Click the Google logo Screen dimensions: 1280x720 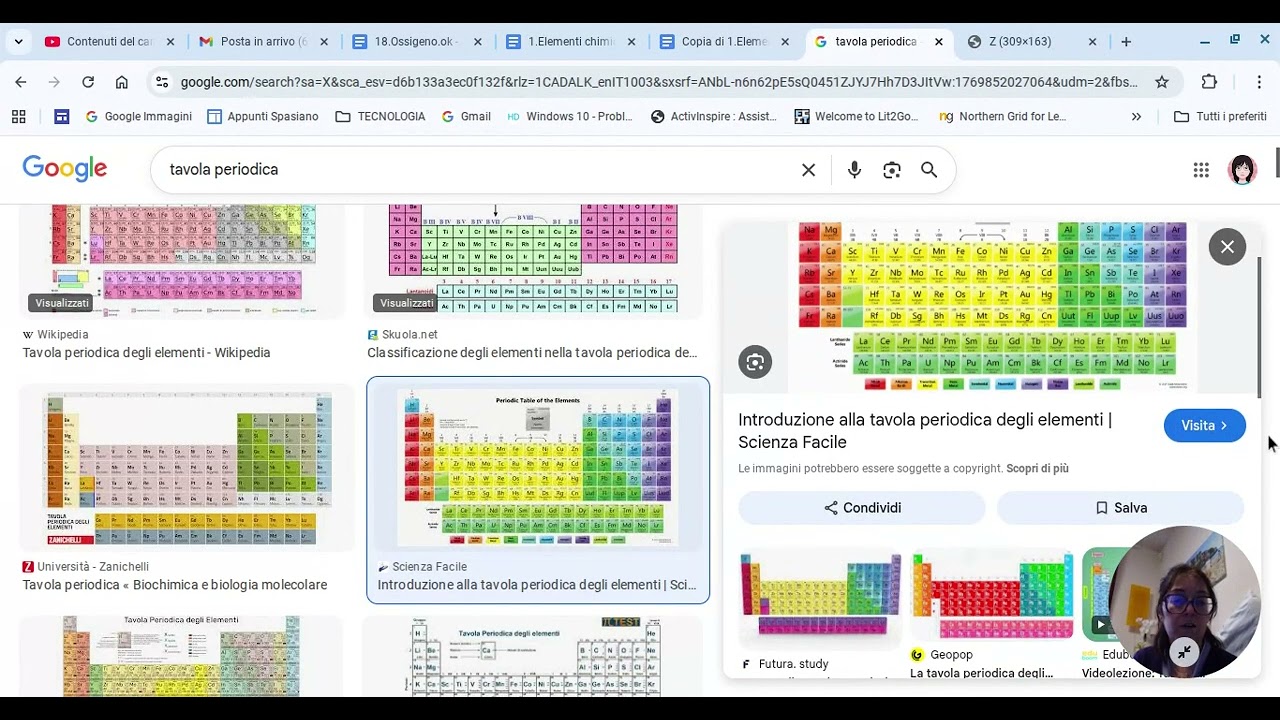pos(65,169)
